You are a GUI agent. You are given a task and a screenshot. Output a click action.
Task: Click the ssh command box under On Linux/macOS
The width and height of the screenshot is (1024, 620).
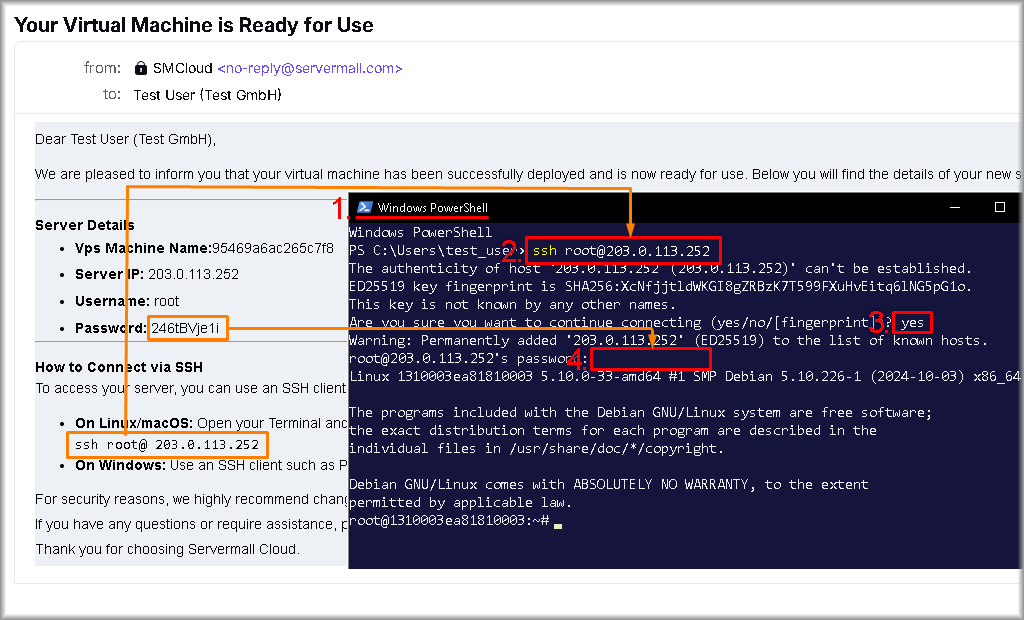coord(167,444)
